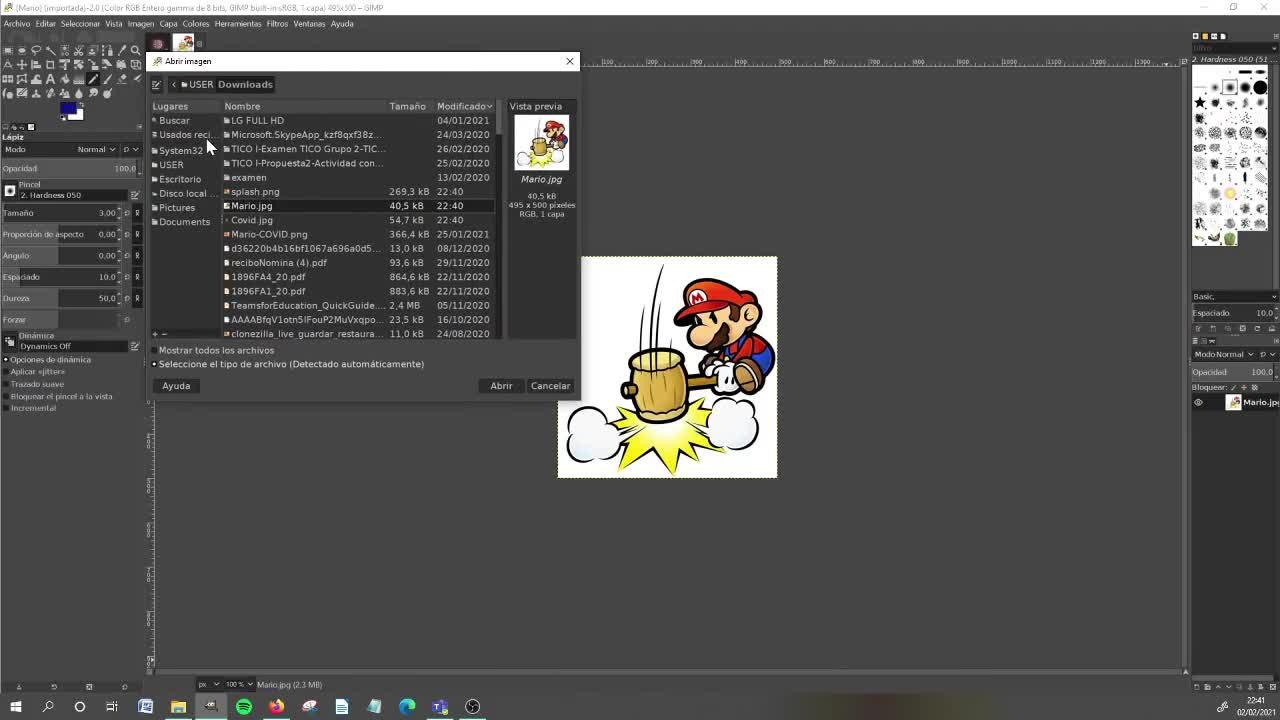The width and height of the screenshot is (1280, 720).
Task: Open Microsoft Edge from the taskbar
Action: 407,707
